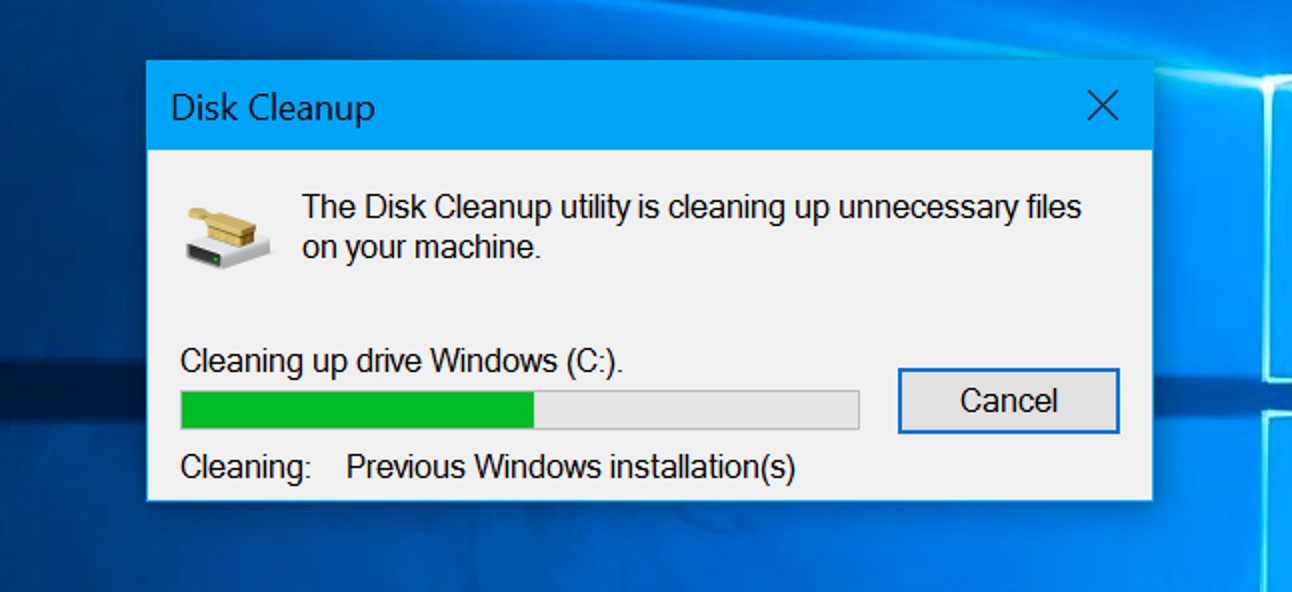Click the Windows logo pane on desktop wallpaper
The height and width of the screenshot is (592, 1292).
(1279, 230)
